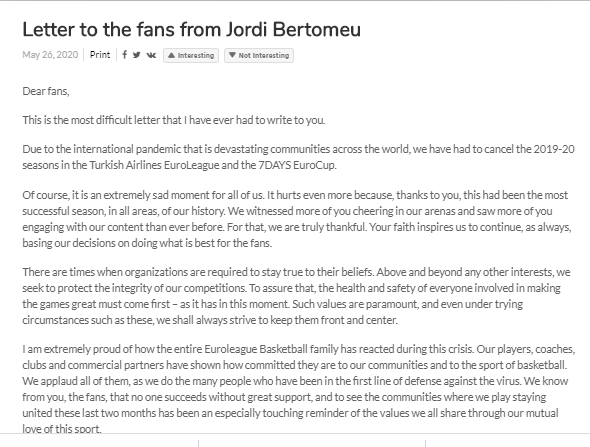Click the Dear fans greeting line
The height and width of the screenshot is (447, 590).
pyautogui.click(x=46, y=91)
